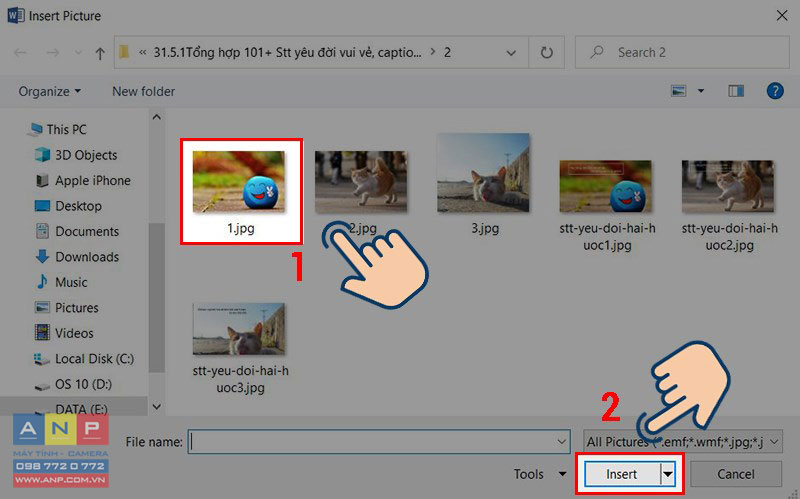This screenshot has width=800, height=499.
Task: Open the All Pictures file type filter
Action: (683, 442)
